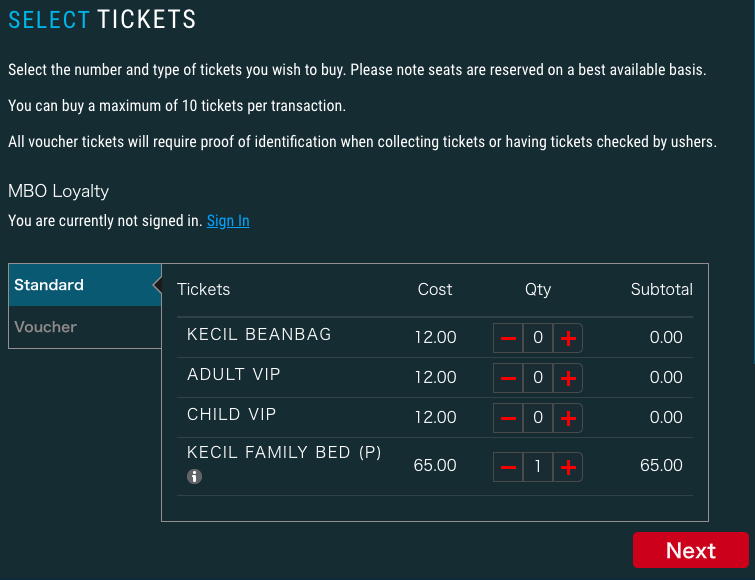The height and width of the screenshot is (580, 755).
Task: Click the KECIL BEANBAG ticket name
Action: click(259, 334)
